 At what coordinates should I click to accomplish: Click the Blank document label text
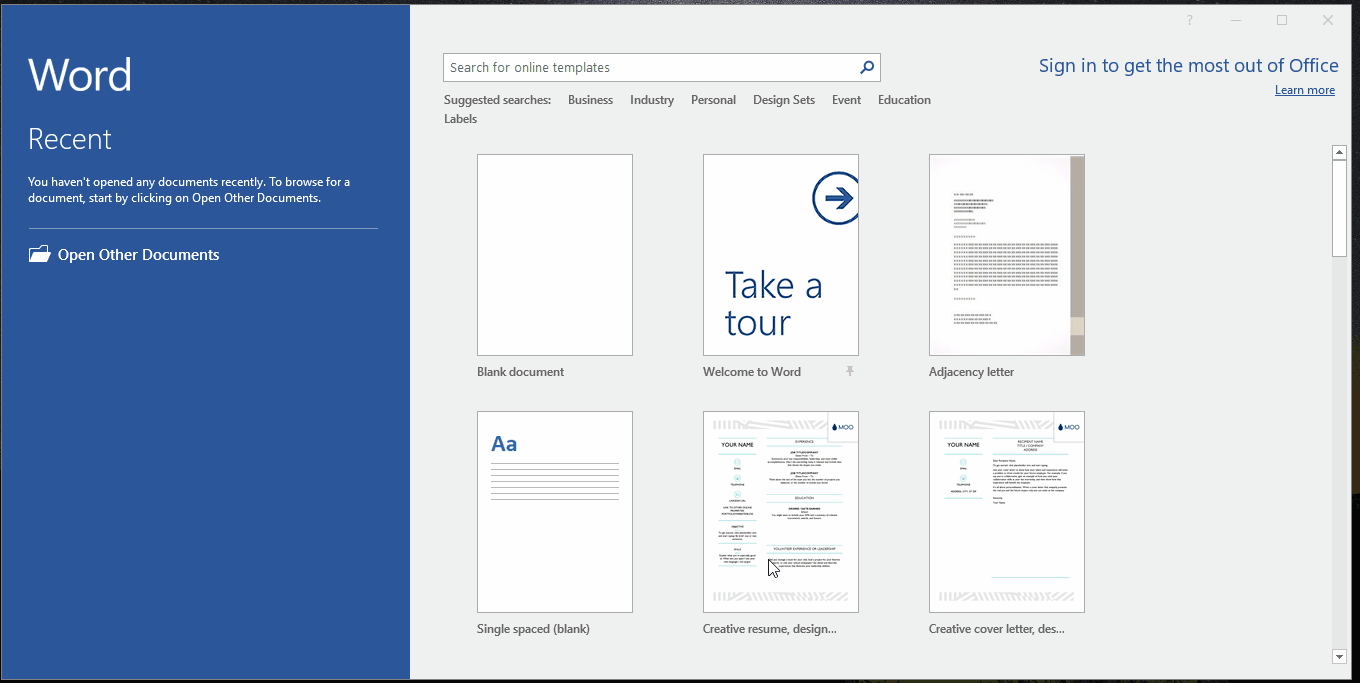[x=521, y=372]
